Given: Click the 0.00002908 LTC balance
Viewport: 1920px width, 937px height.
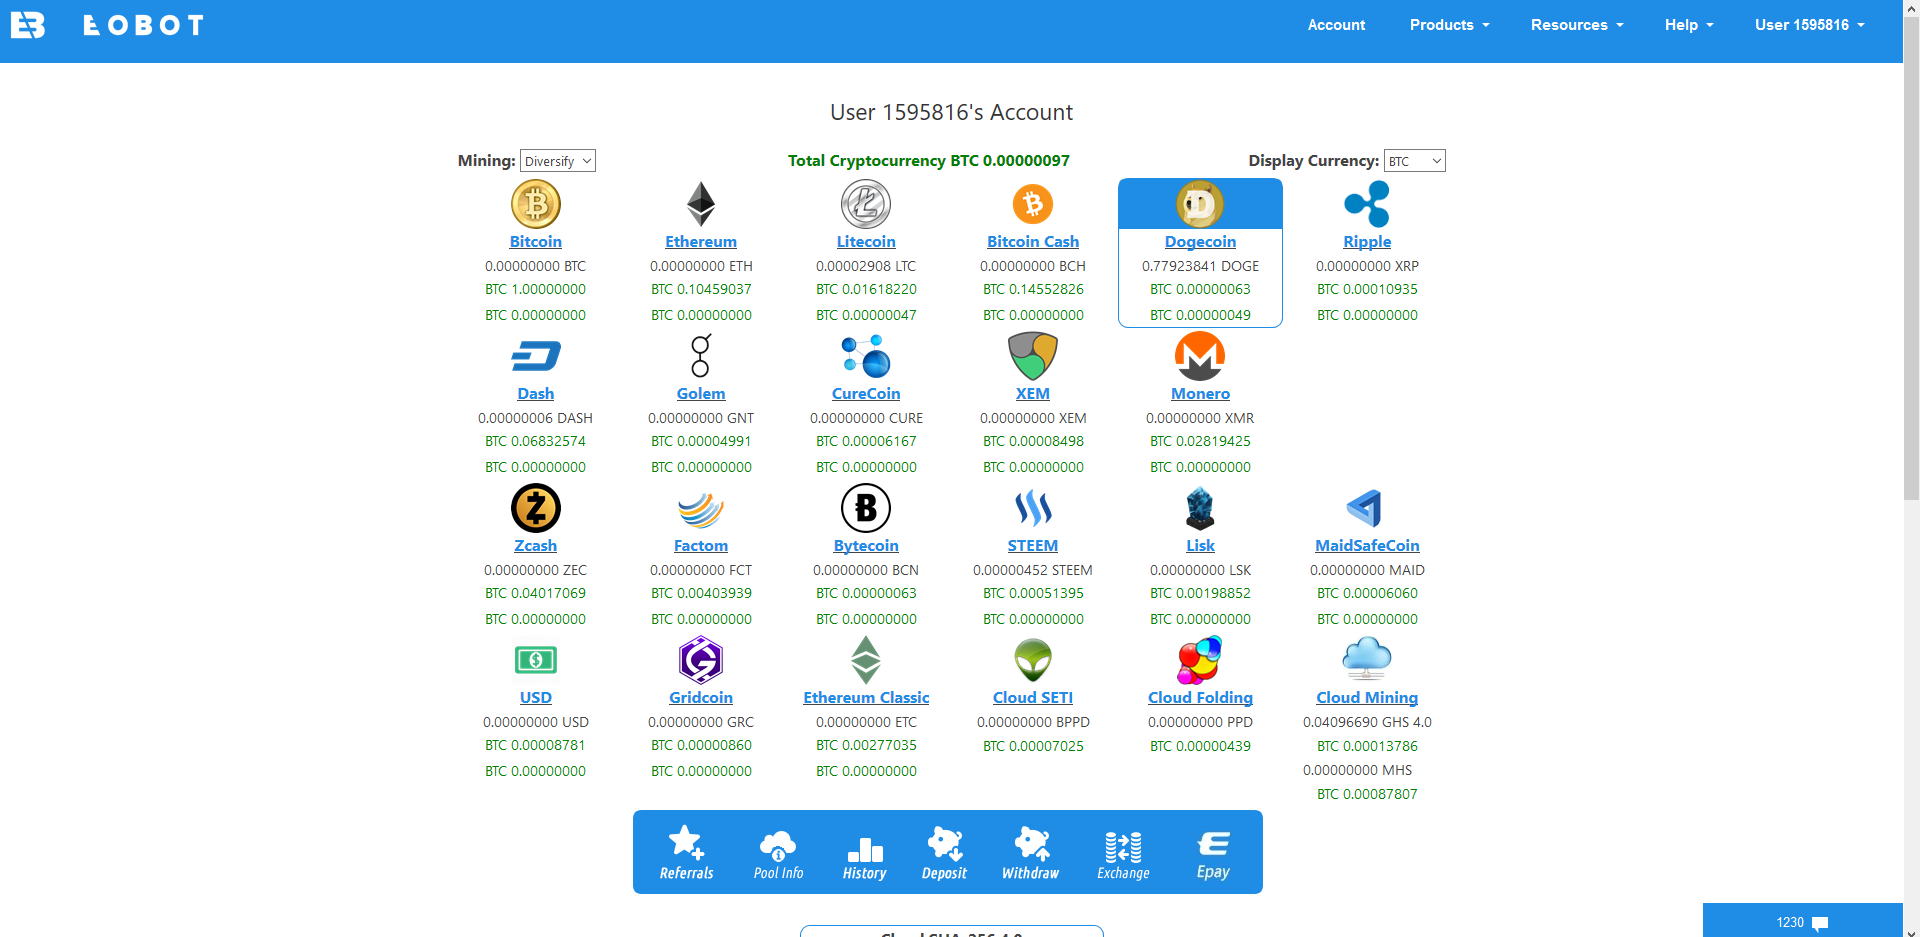Looking at the screenshot, I should coord(866,266).
